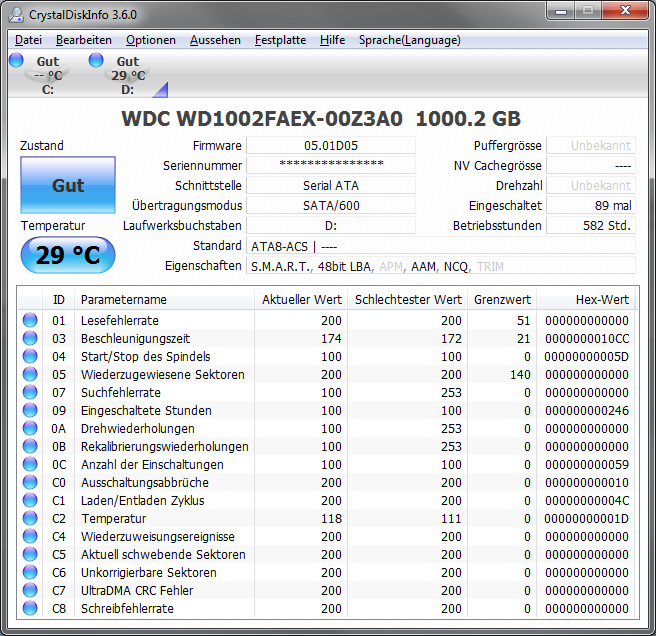Select hex value 000000000059

587,464
